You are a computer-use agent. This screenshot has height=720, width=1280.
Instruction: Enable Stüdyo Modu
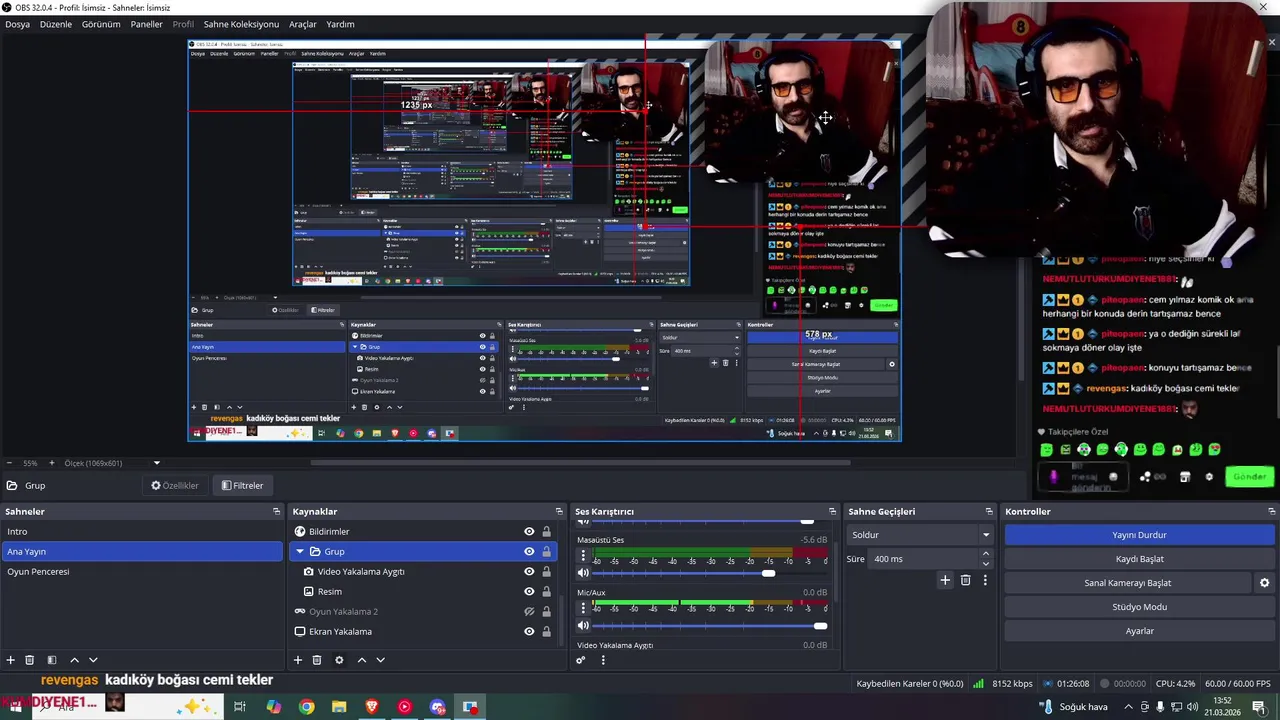(x=1139, y=607)
